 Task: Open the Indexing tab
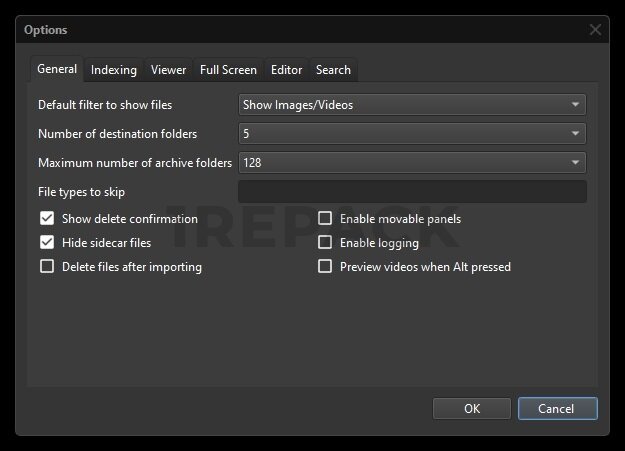click(x=114, y=70)
